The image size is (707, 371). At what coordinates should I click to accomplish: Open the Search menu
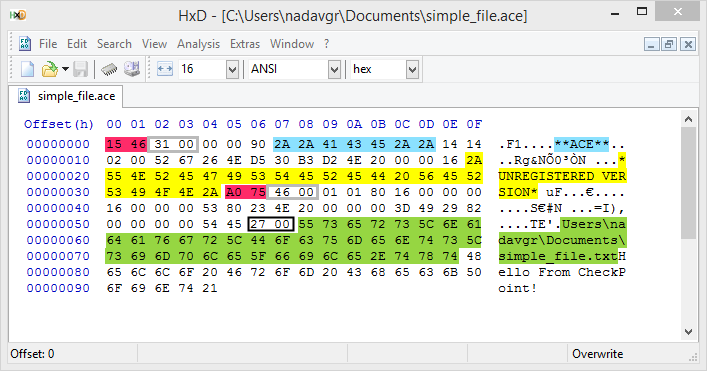click(114, 44)
